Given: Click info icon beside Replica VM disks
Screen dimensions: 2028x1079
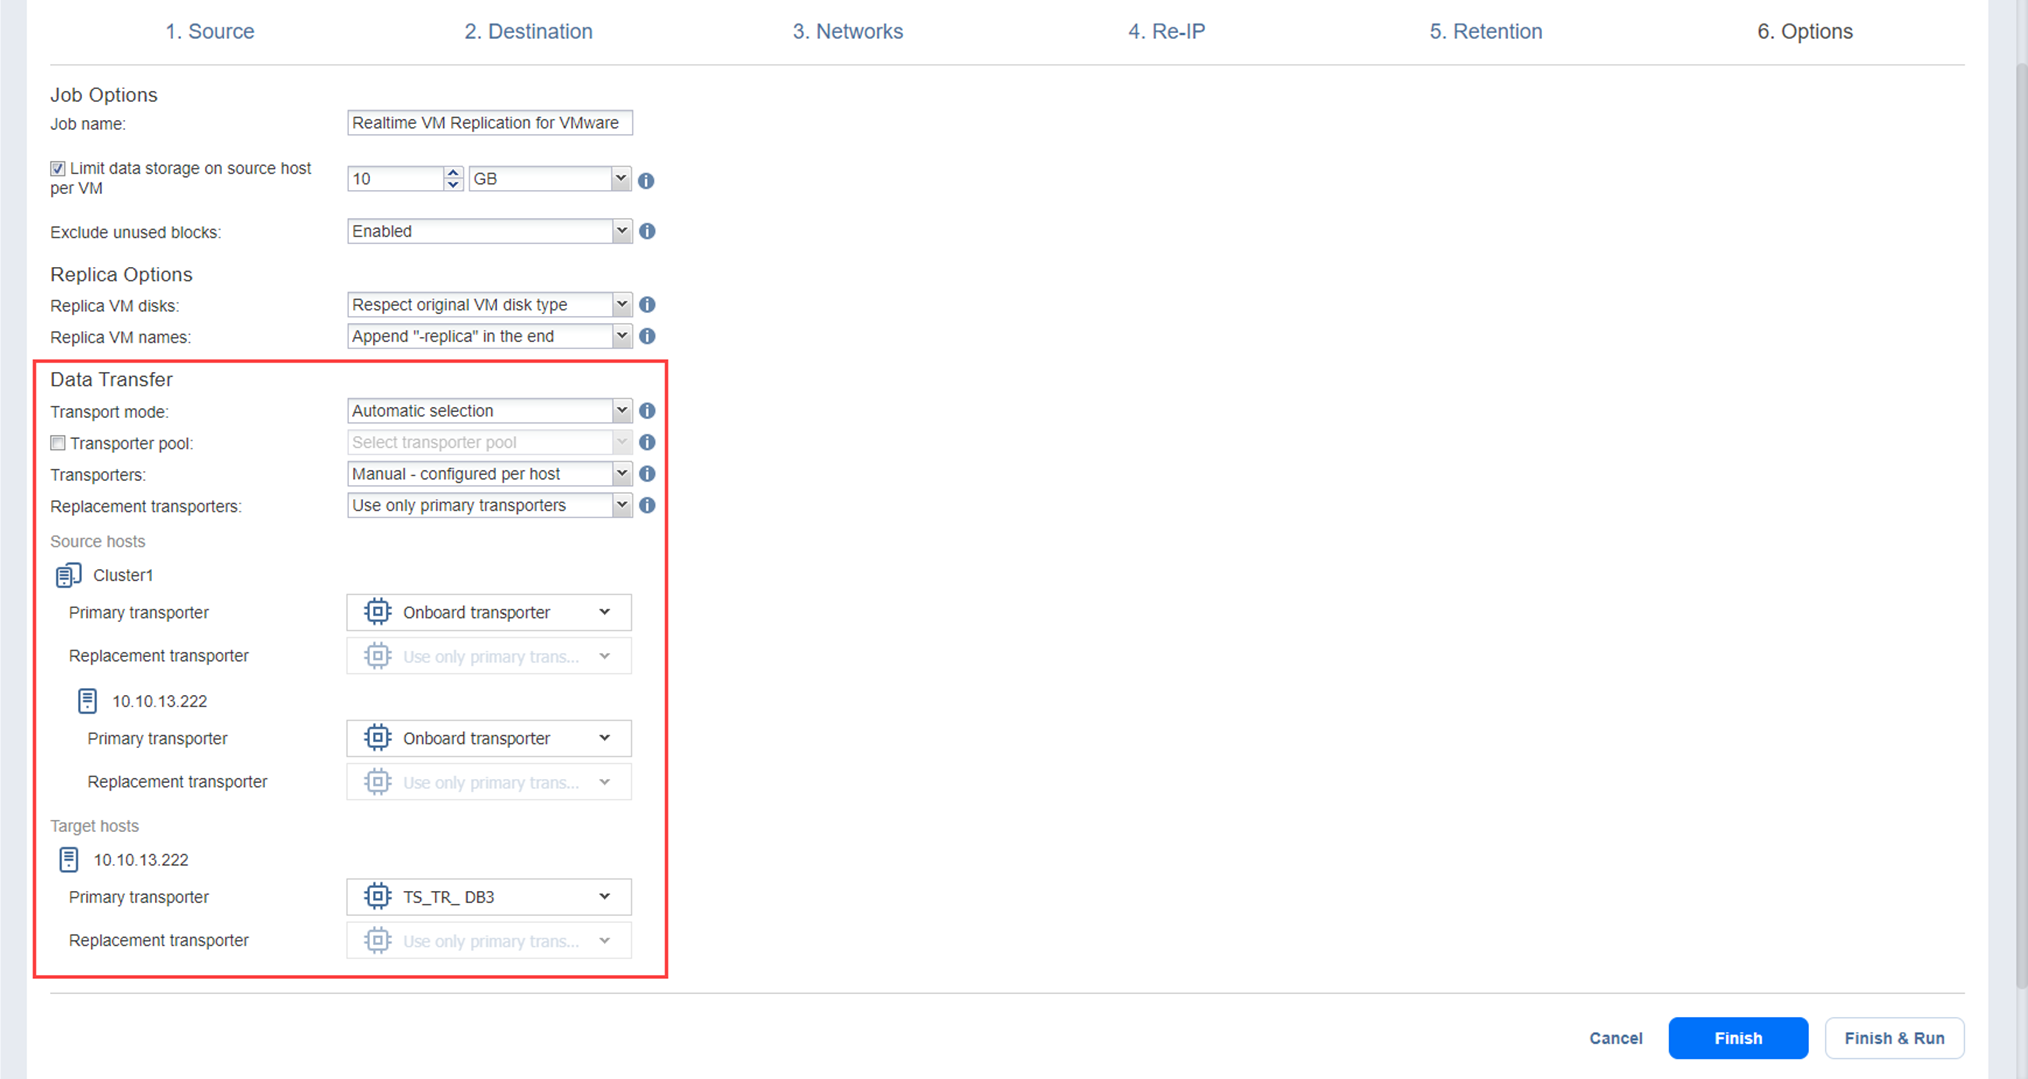Looking at the screenshot, I should tap(647, 305).
